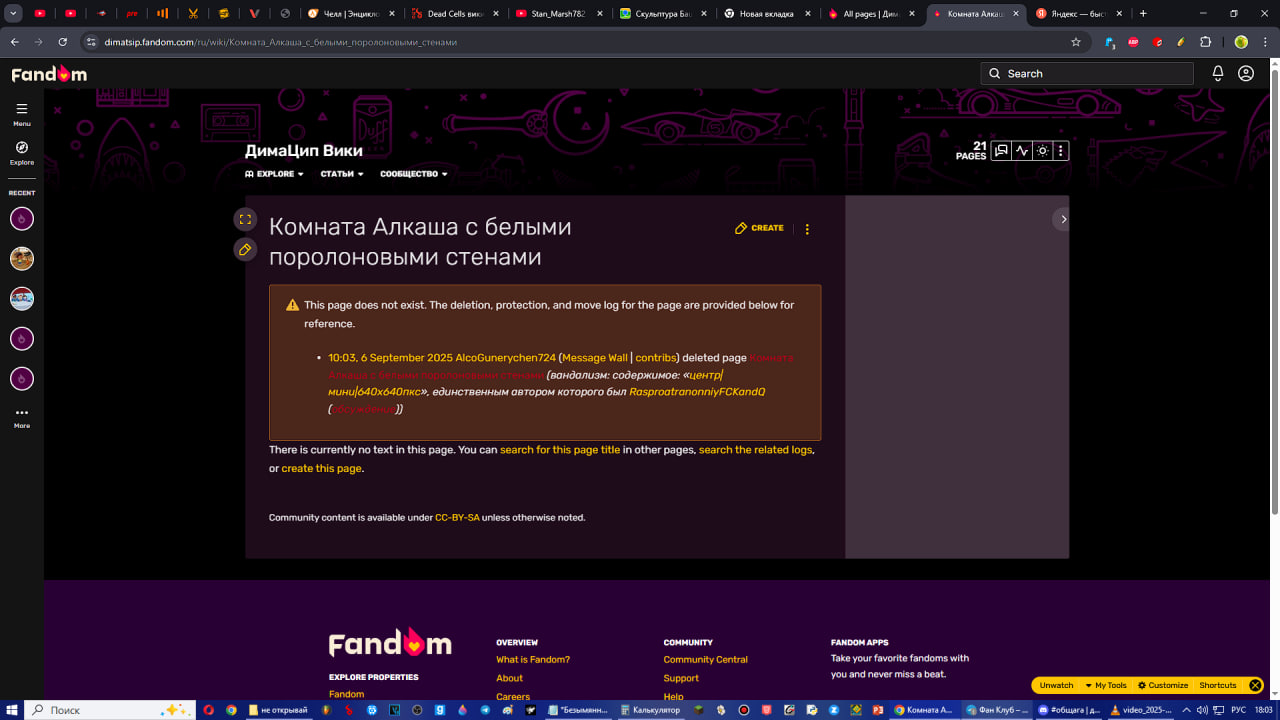Open the Fandom Menu hamburger icon
Image resolution: width=1280 pixels, height=720 pixels.
[22, 109]
